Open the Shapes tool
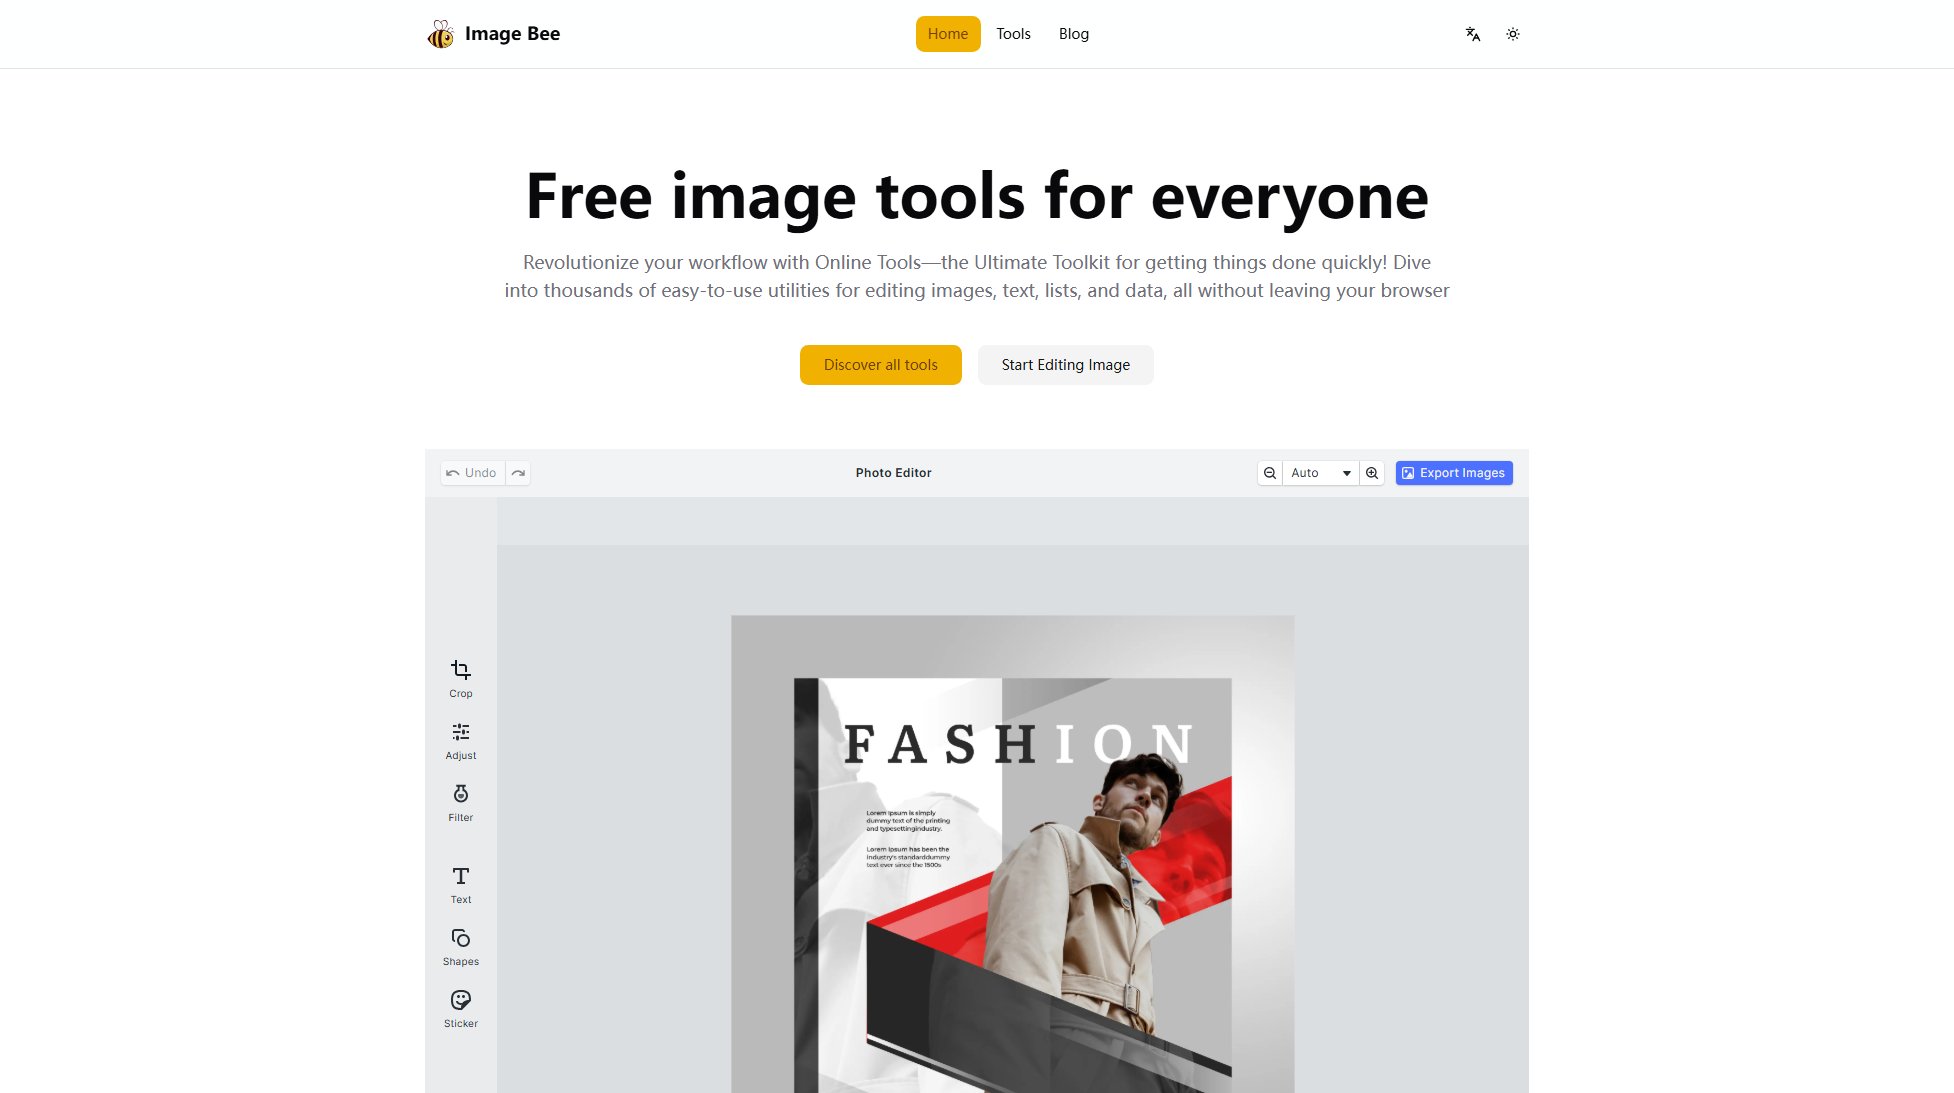 460,946
